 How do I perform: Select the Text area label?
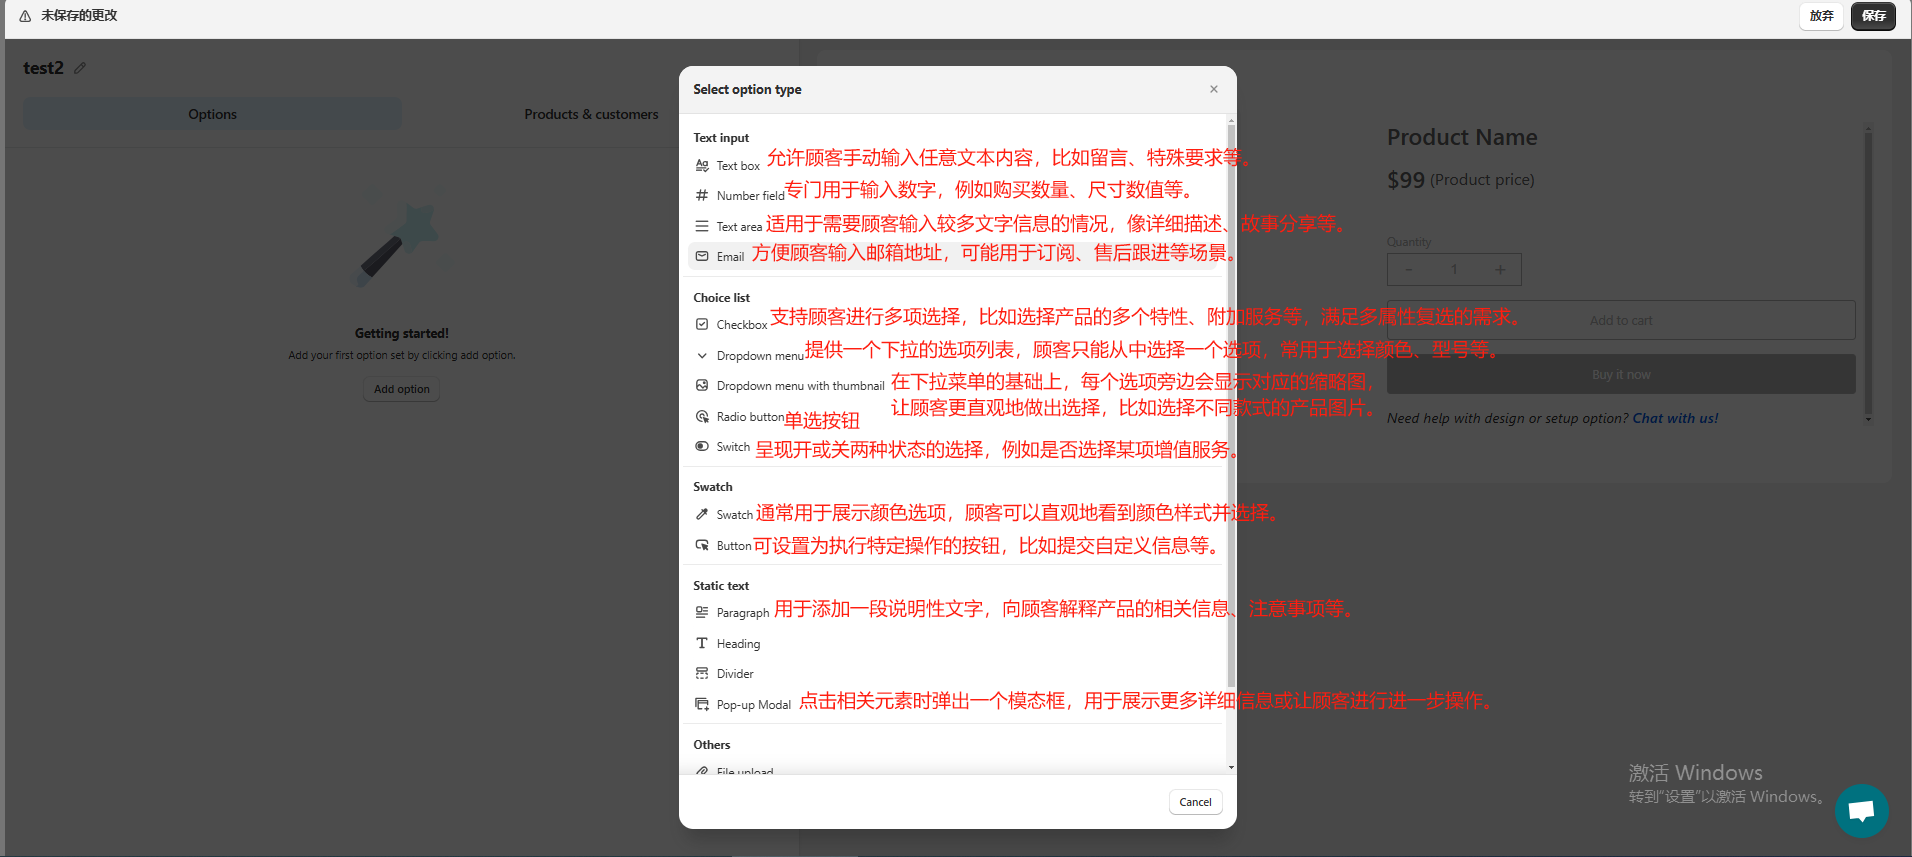pos(739,227)
